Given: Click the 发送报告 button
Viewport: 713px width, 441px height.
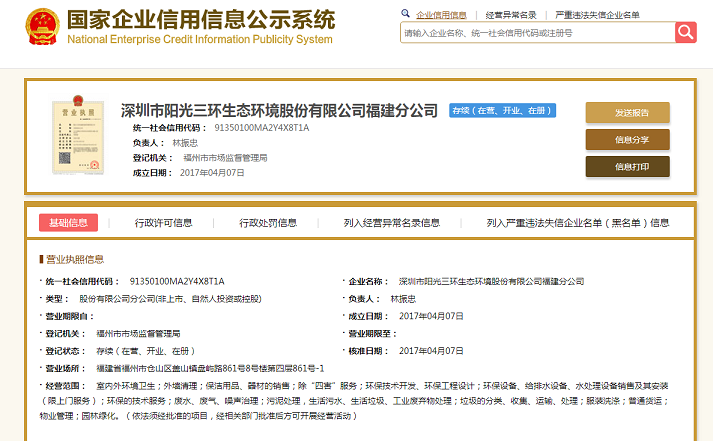Looking at the screenshot, I should click(x=627, y=112).
